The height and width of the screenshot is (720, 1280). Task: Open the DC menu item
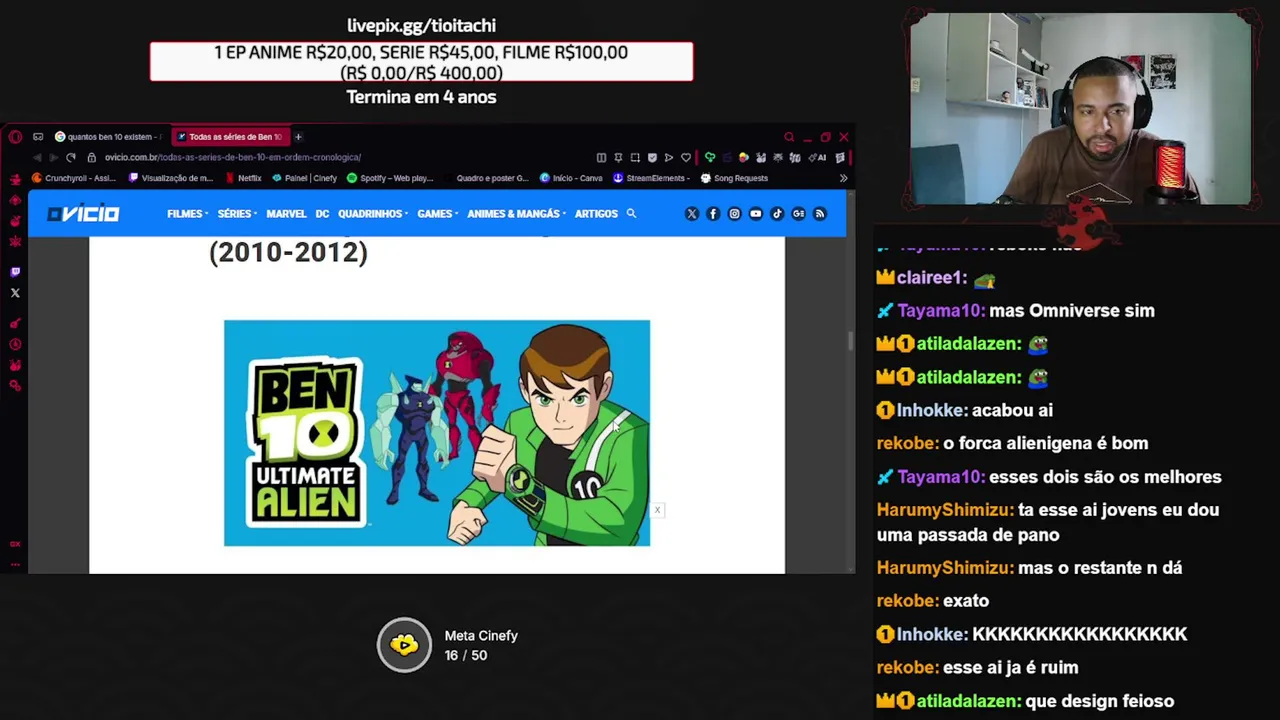click(x=322, y=213)
